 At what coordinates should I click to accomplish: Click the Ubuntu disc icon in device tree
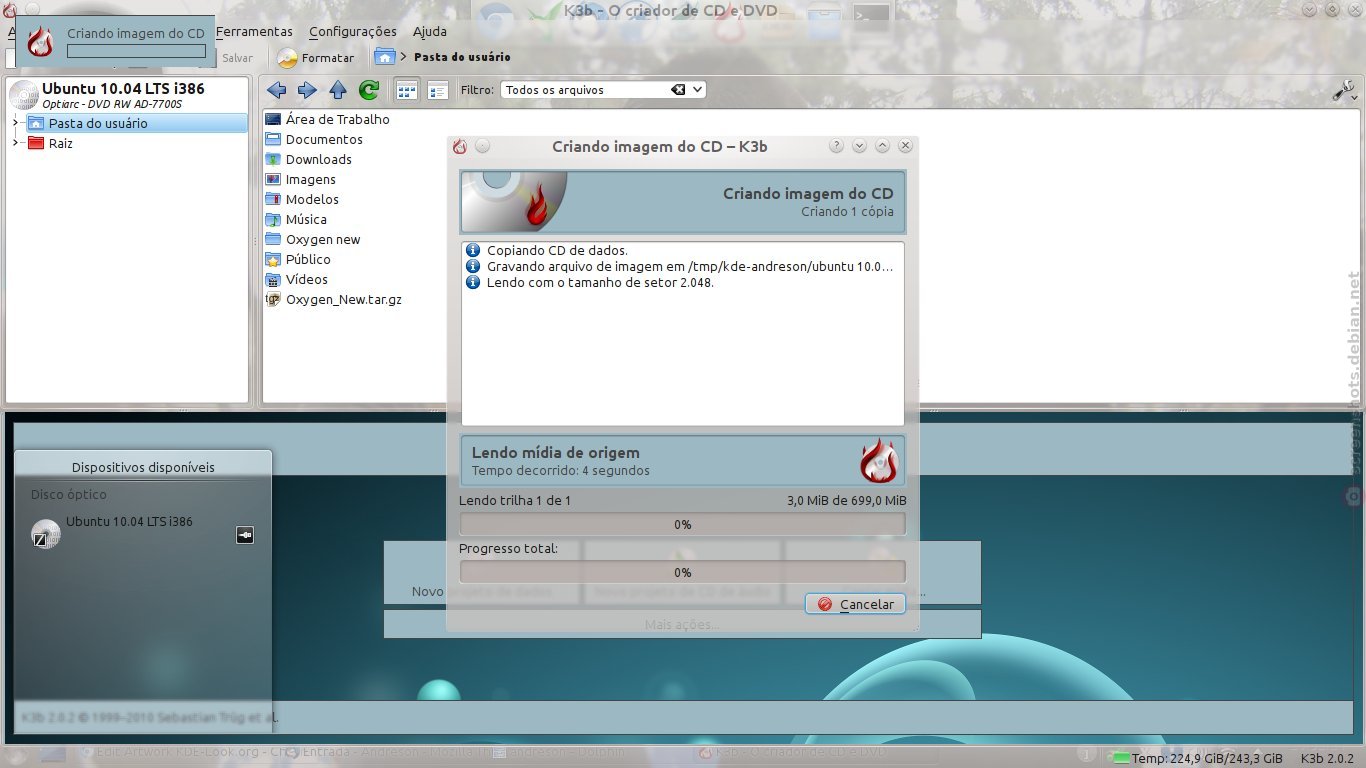pyautogui.click(x=24, y=95)
